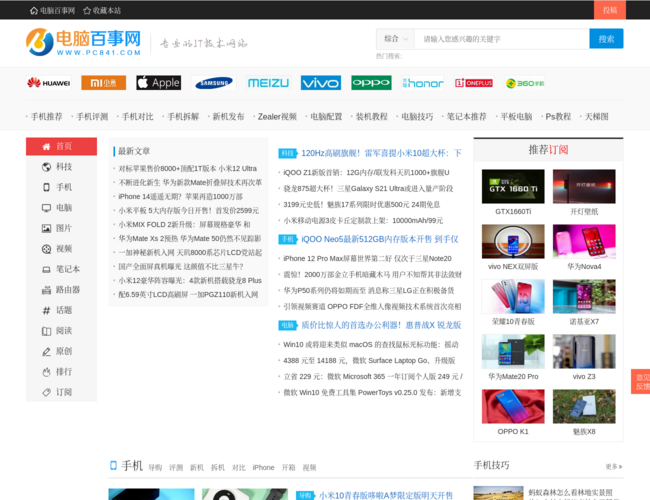Viewport: 650px width, 500px height.
Task: Open the 华为Nova4 thumbnail
Action: click(x=584, y=242)
